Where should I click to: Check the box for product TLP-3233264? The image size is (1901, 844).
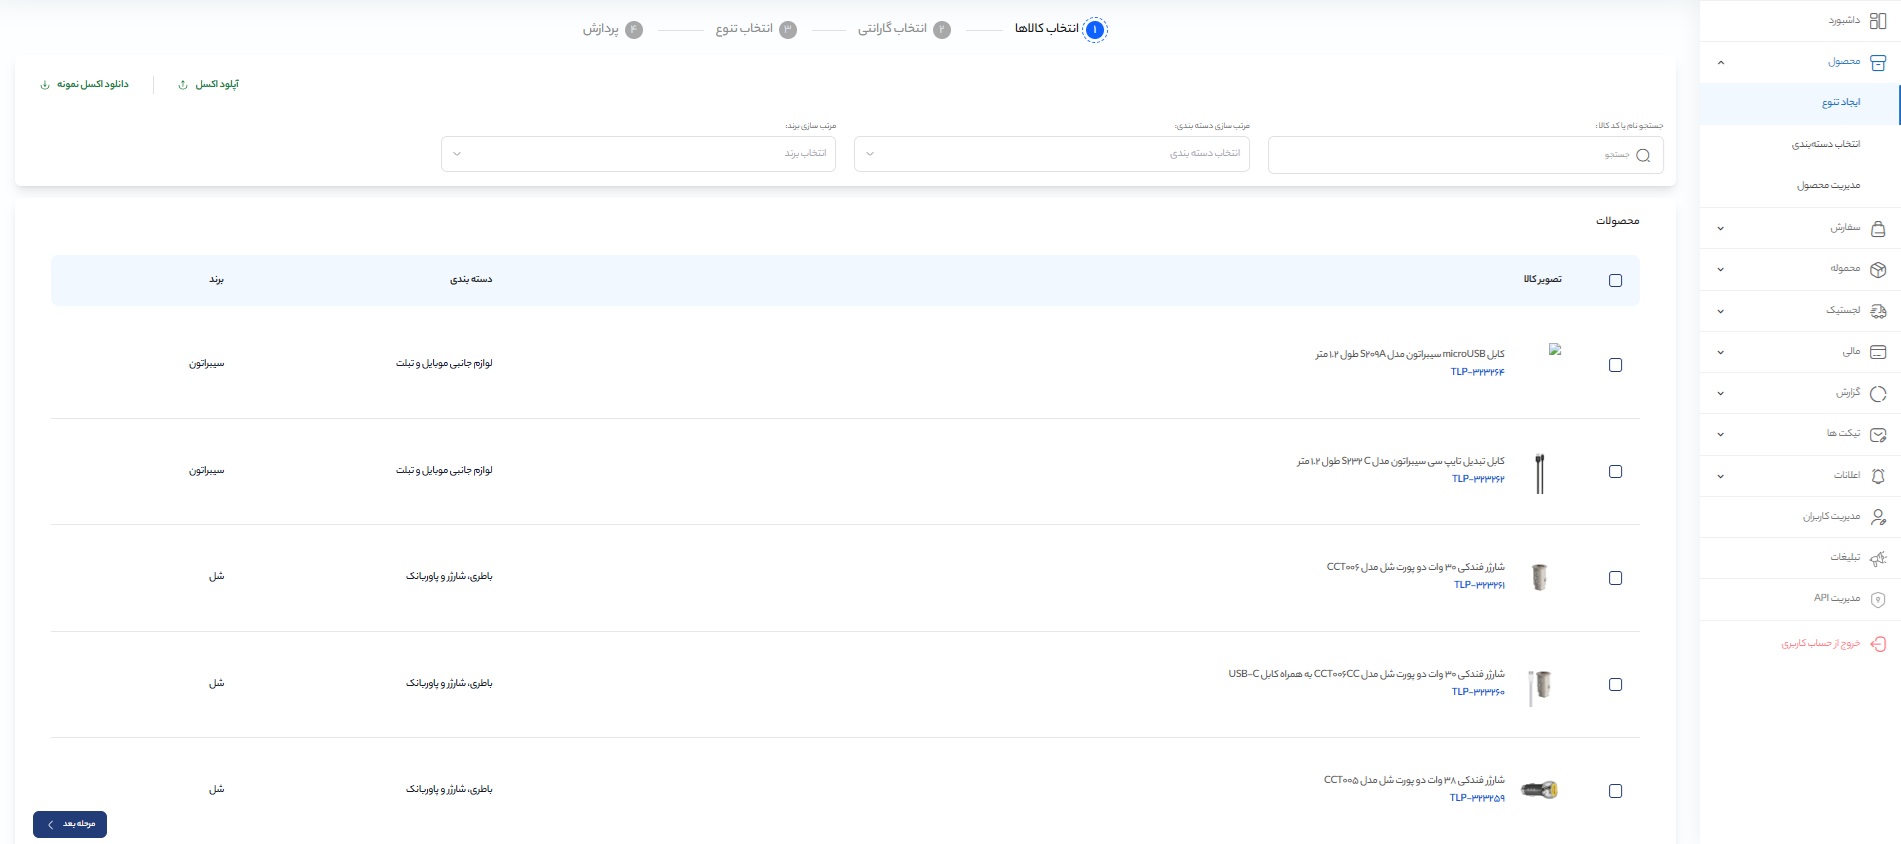(x=1615, y=365)
